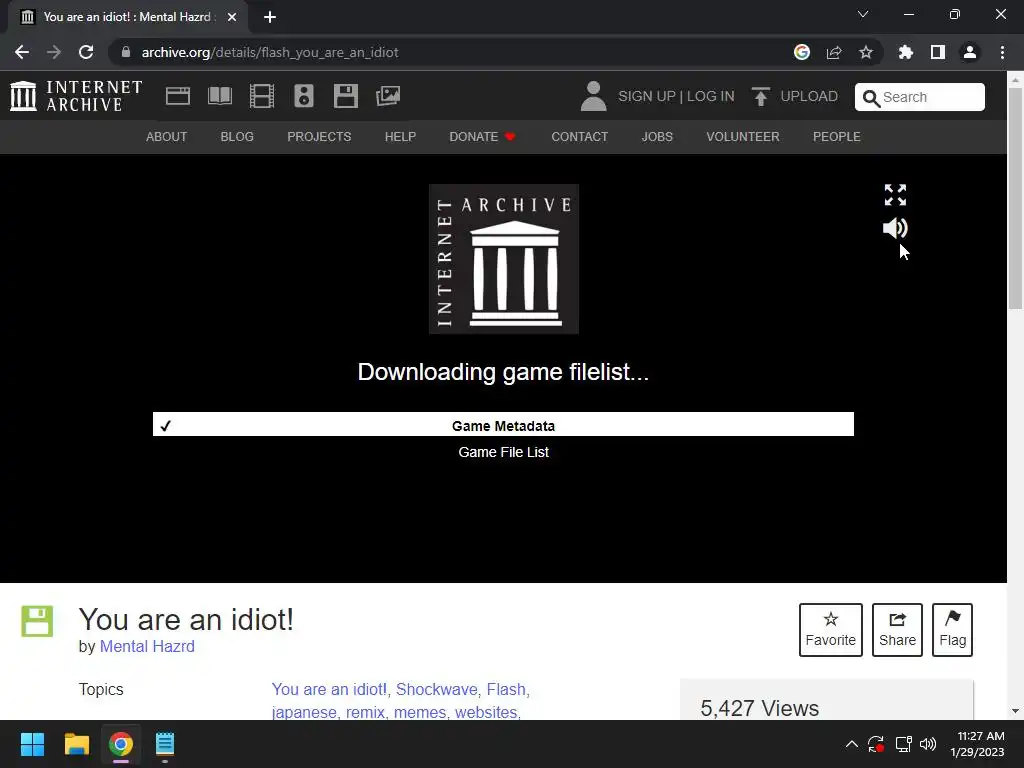1024x768 pixels.
Task: Open File Explorer from the taskbar
Action: (x=76, y=744)
